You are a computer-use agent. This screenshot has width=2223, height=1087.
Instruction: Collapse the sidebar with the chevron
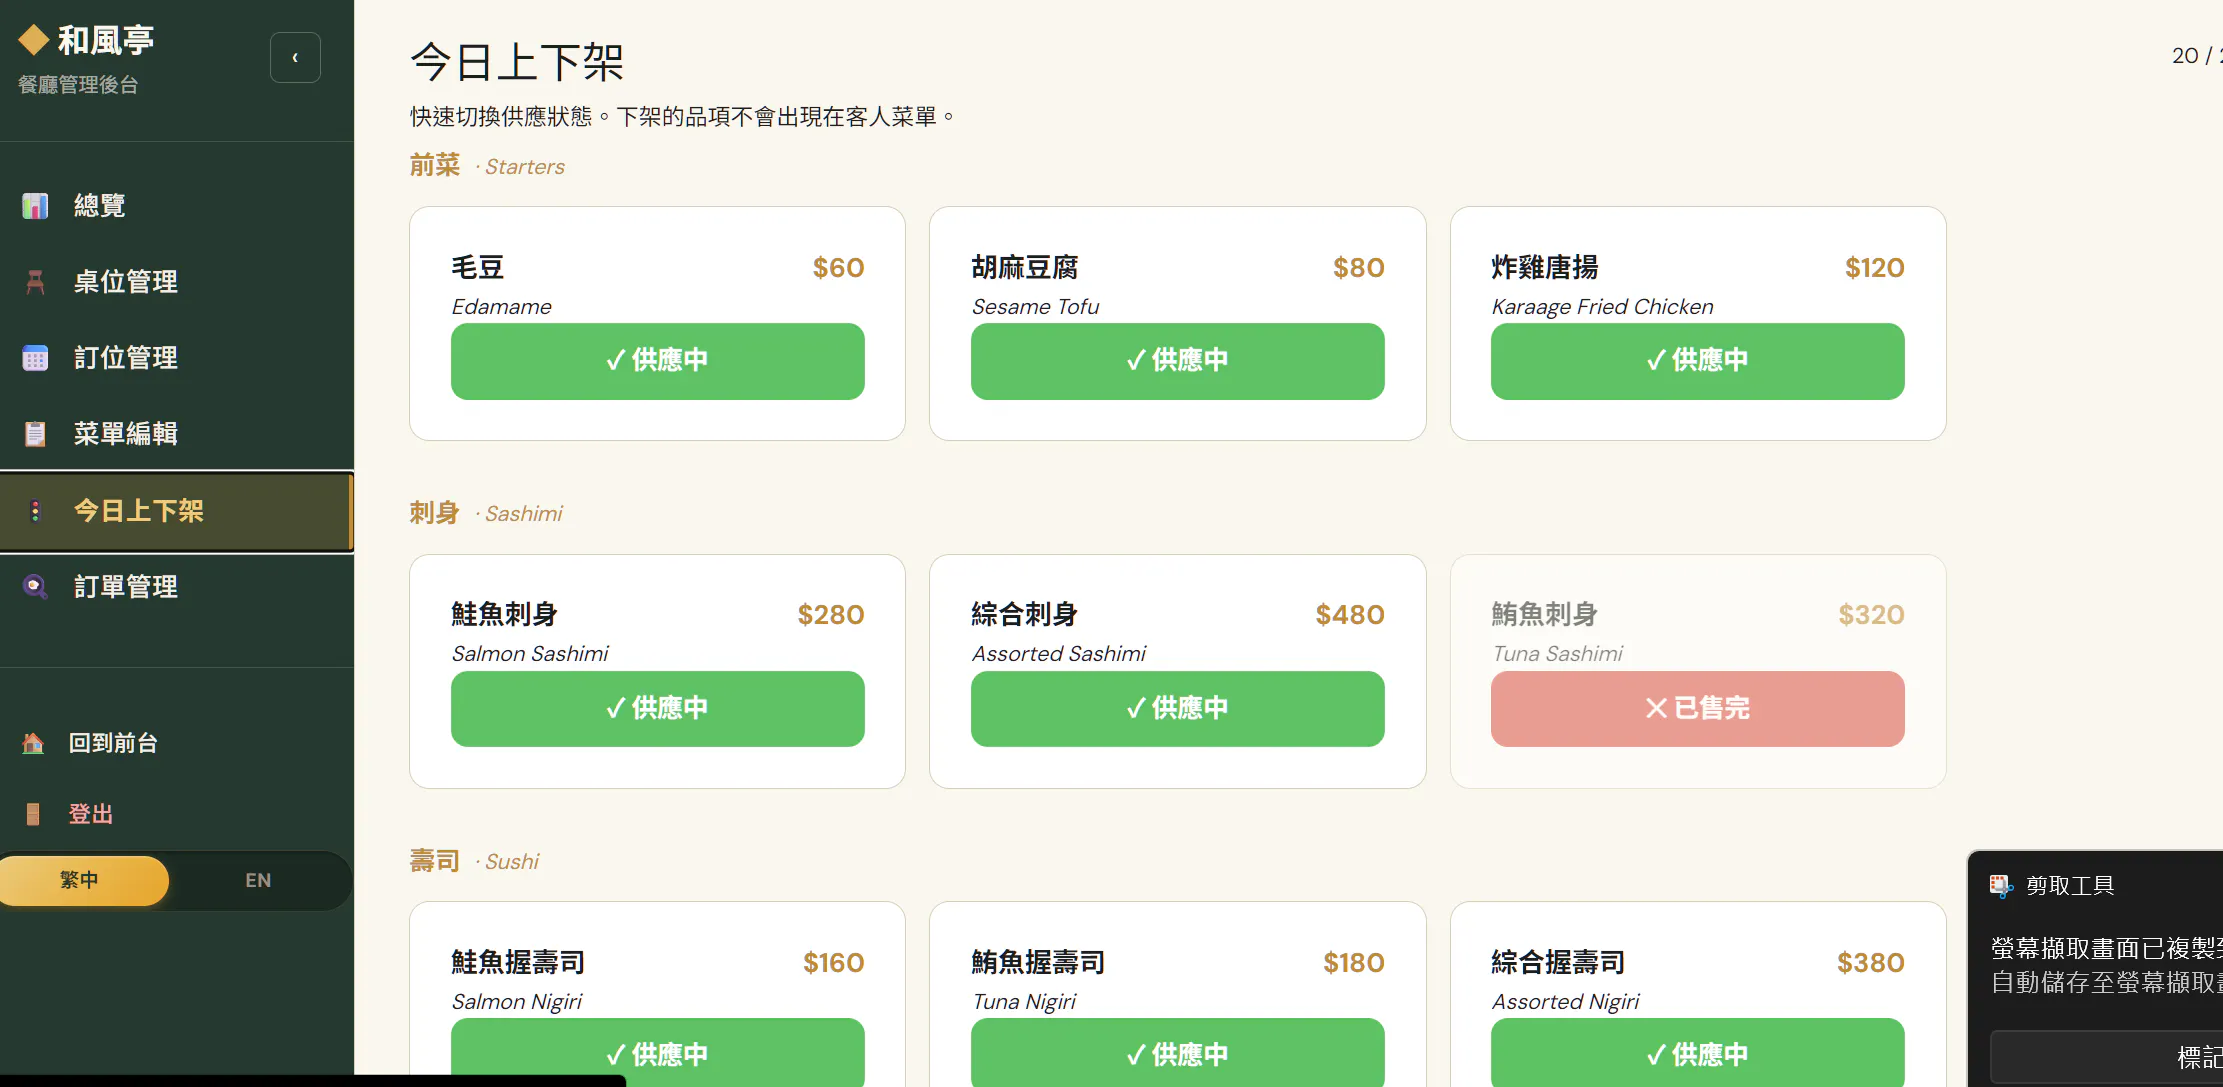point(295,58)
